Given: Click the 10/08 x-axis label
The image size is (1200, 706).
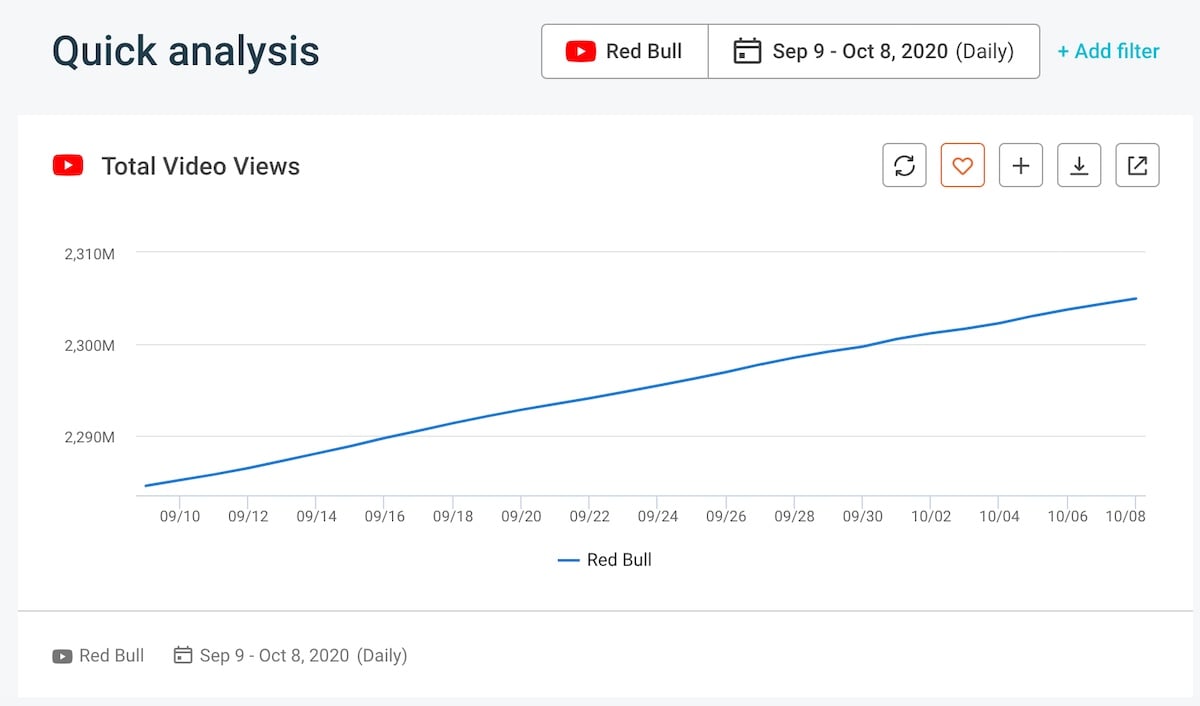Looking at the screenshot, I should (x=1125, y=516).
